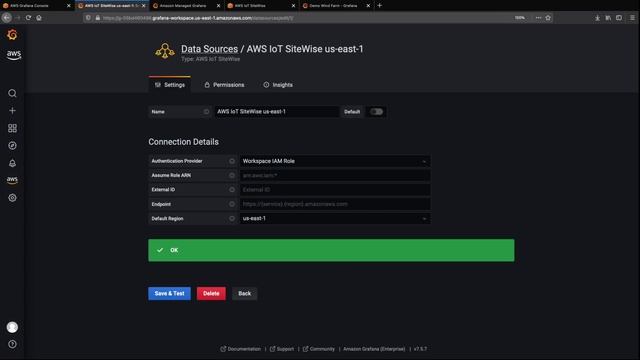Click the Endpoint info icon

[232, 204]
